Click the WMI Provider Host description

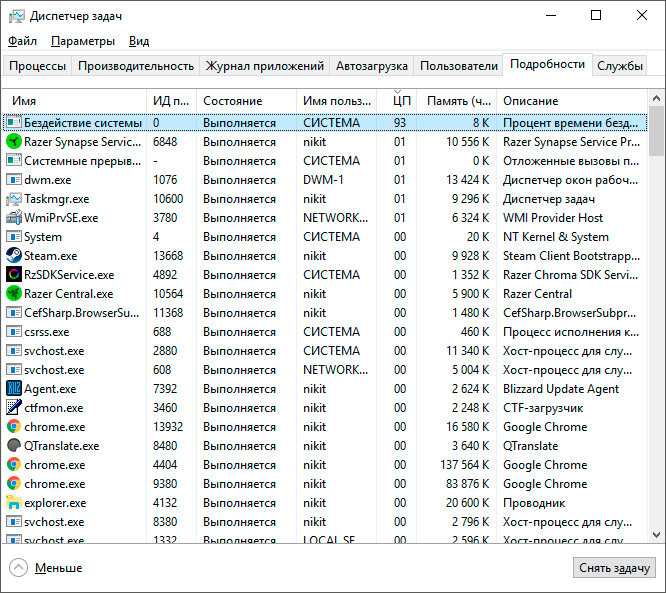[553, 218]
